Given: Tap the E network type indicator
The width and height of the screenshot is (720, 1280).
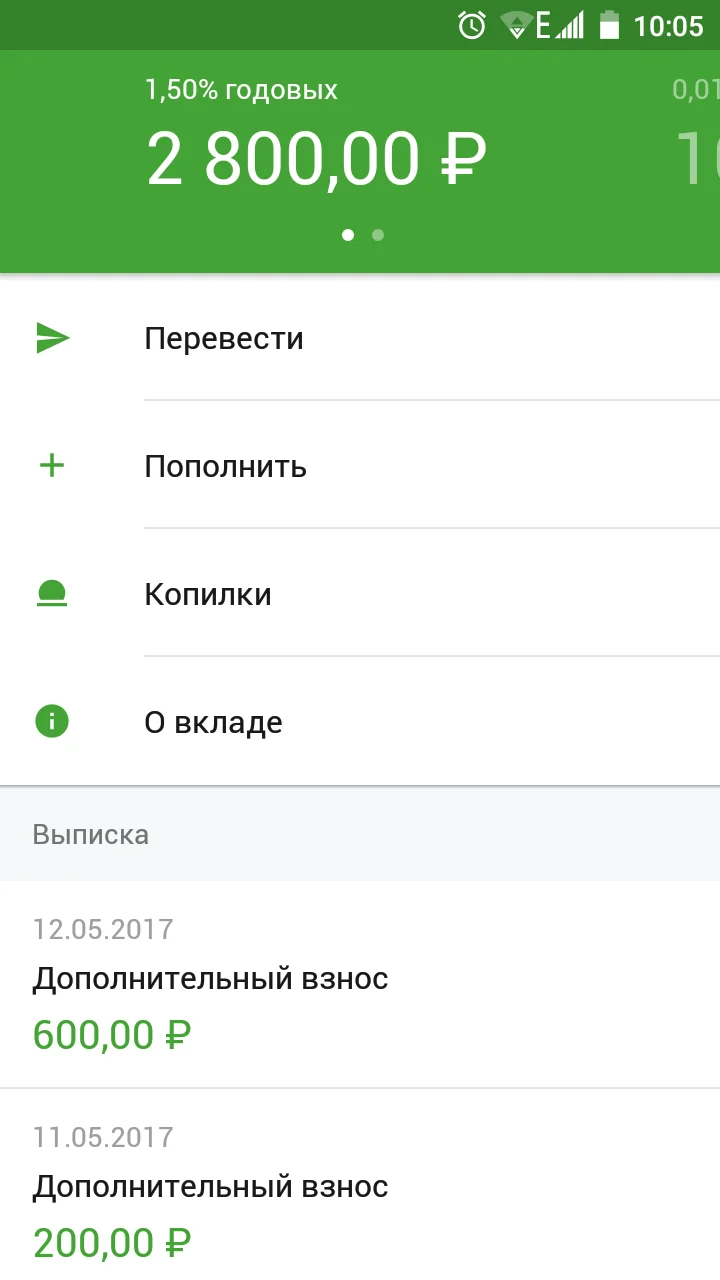Looking at the screenshot, I should pyautogui.click(x=543, y=24).
